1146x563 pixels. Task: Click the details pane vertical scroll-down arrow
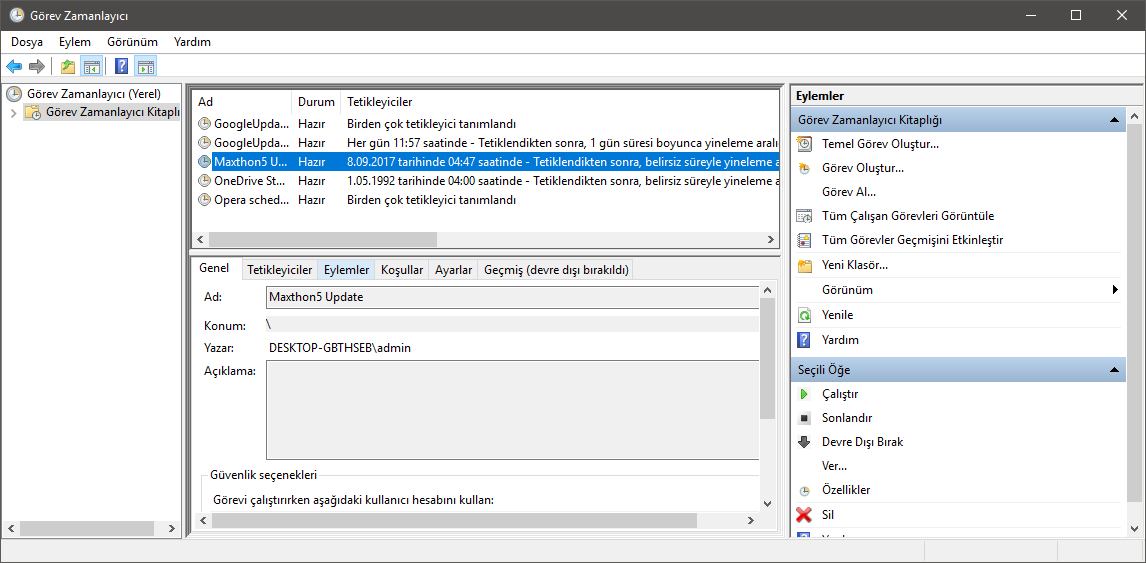point(767,504)
